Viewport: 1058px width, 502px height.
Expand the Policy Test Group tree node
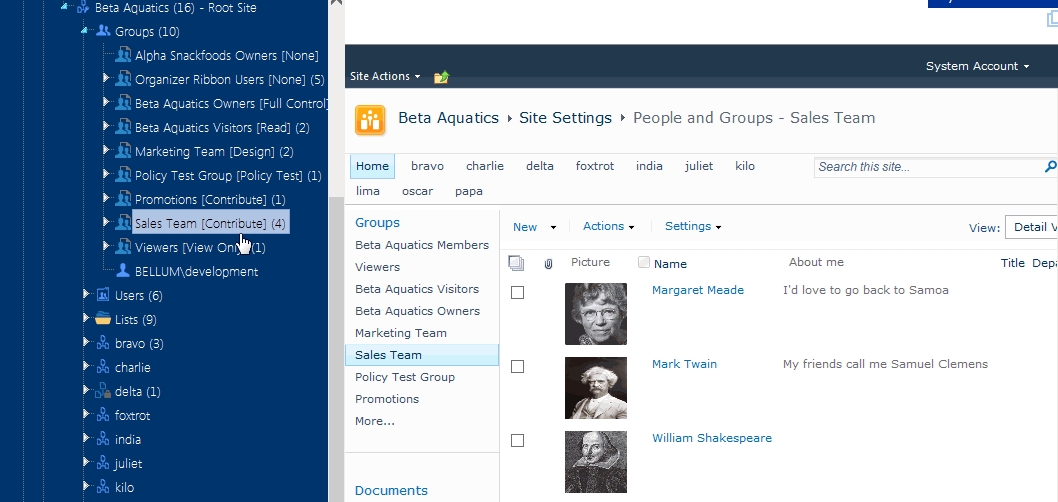107,175
